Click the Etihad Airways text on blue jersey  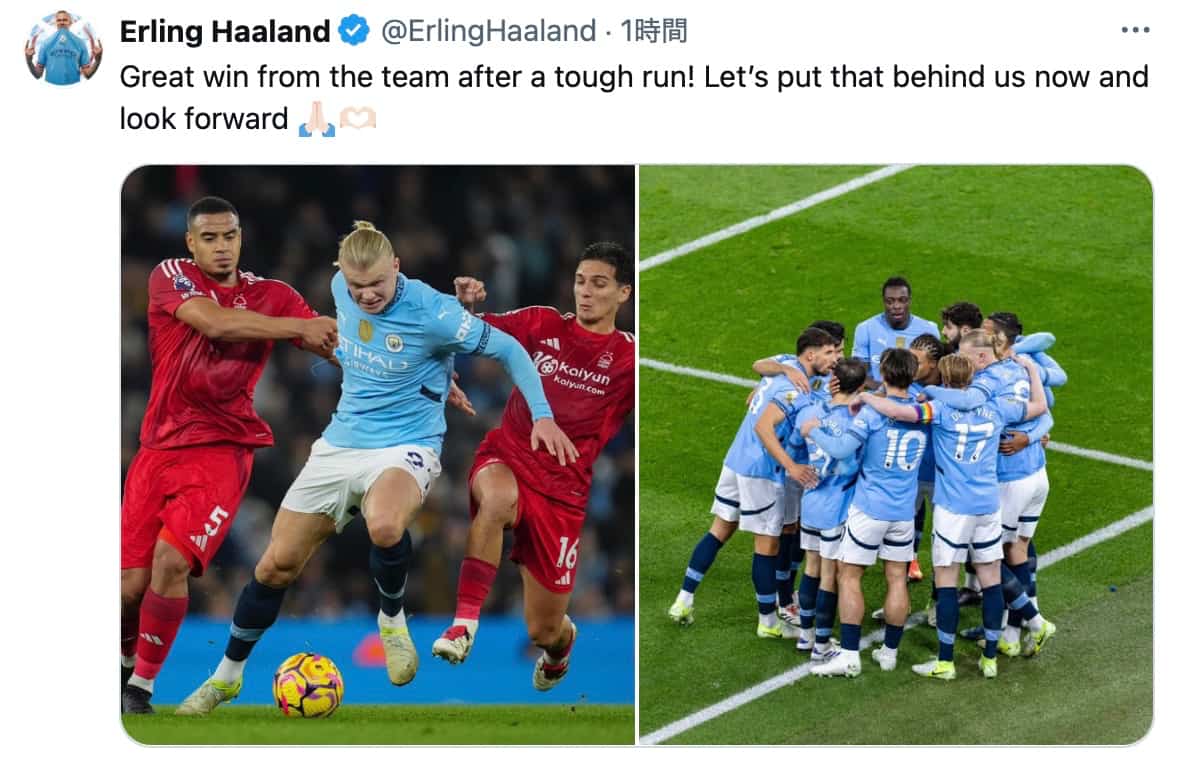click(x=372, y=355)
